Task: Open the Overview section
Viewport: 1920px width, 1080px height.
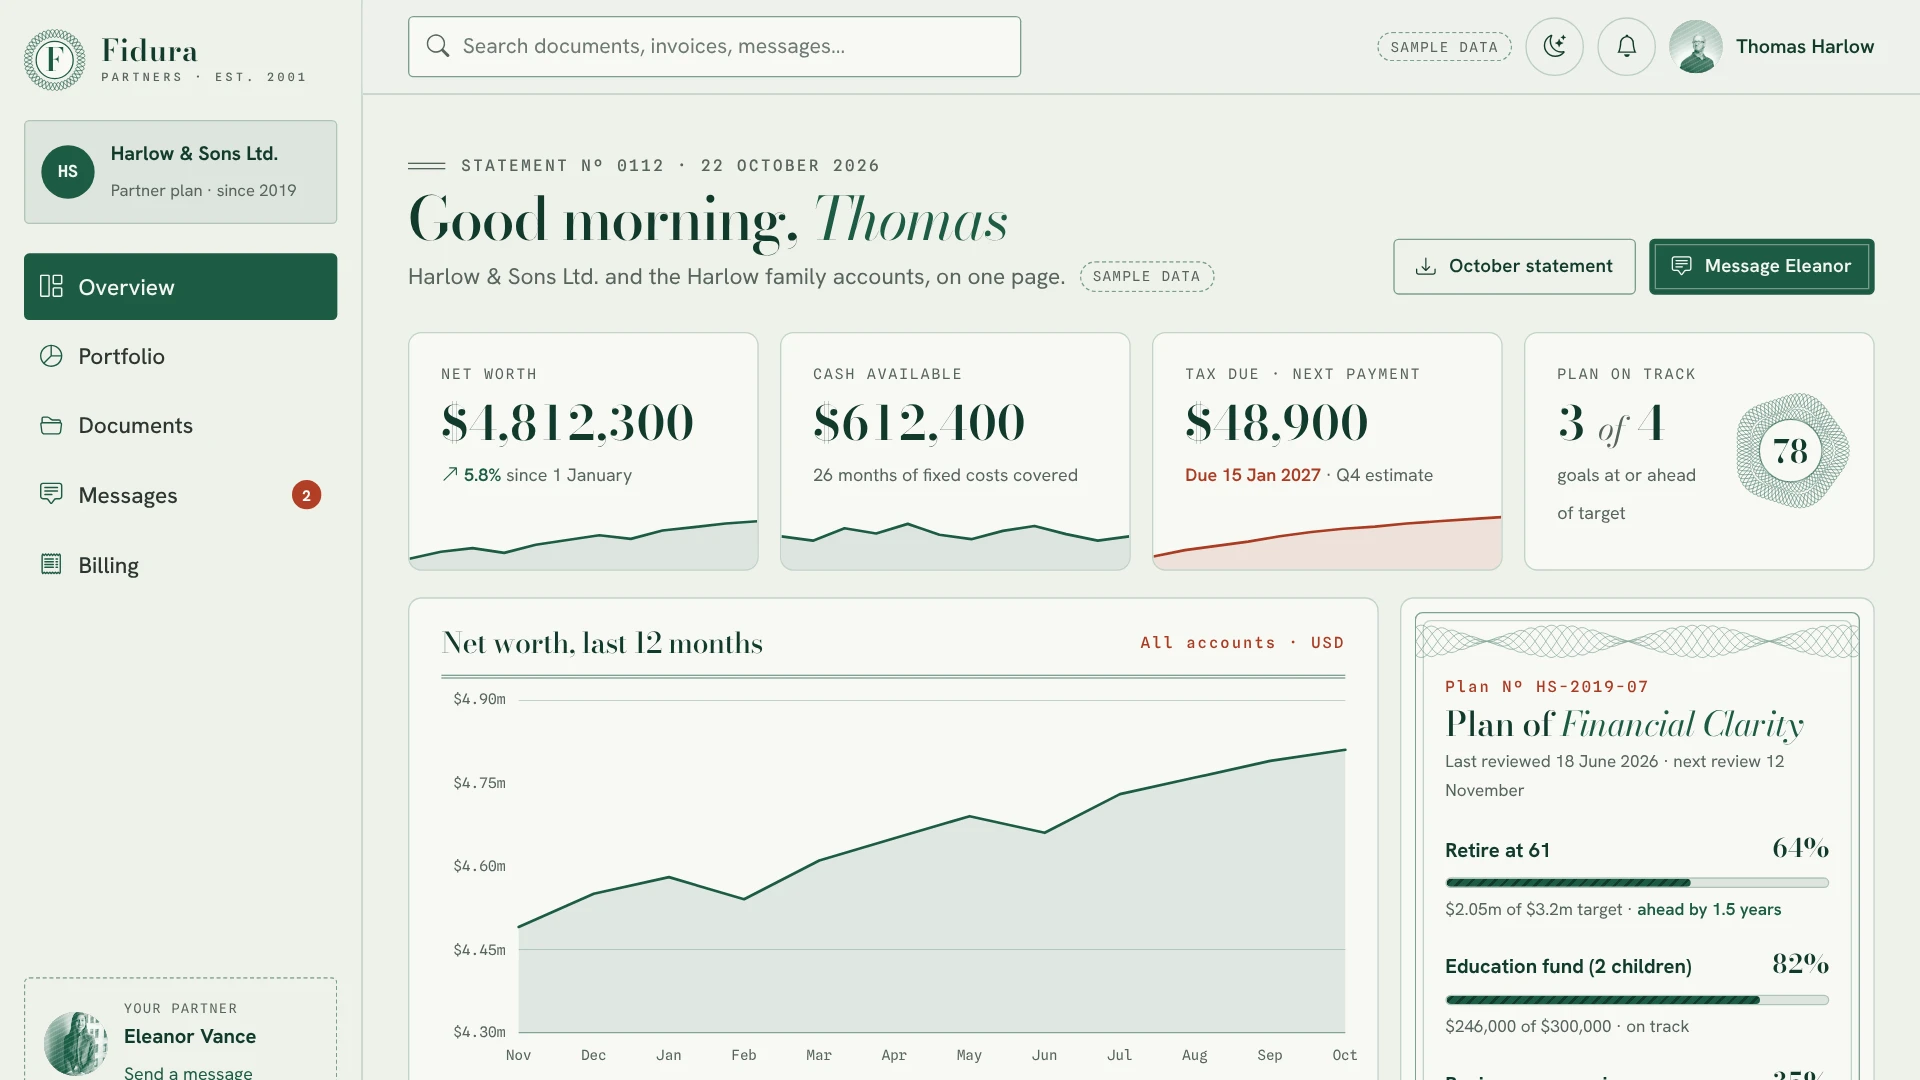Action: [x=180, y=287]
